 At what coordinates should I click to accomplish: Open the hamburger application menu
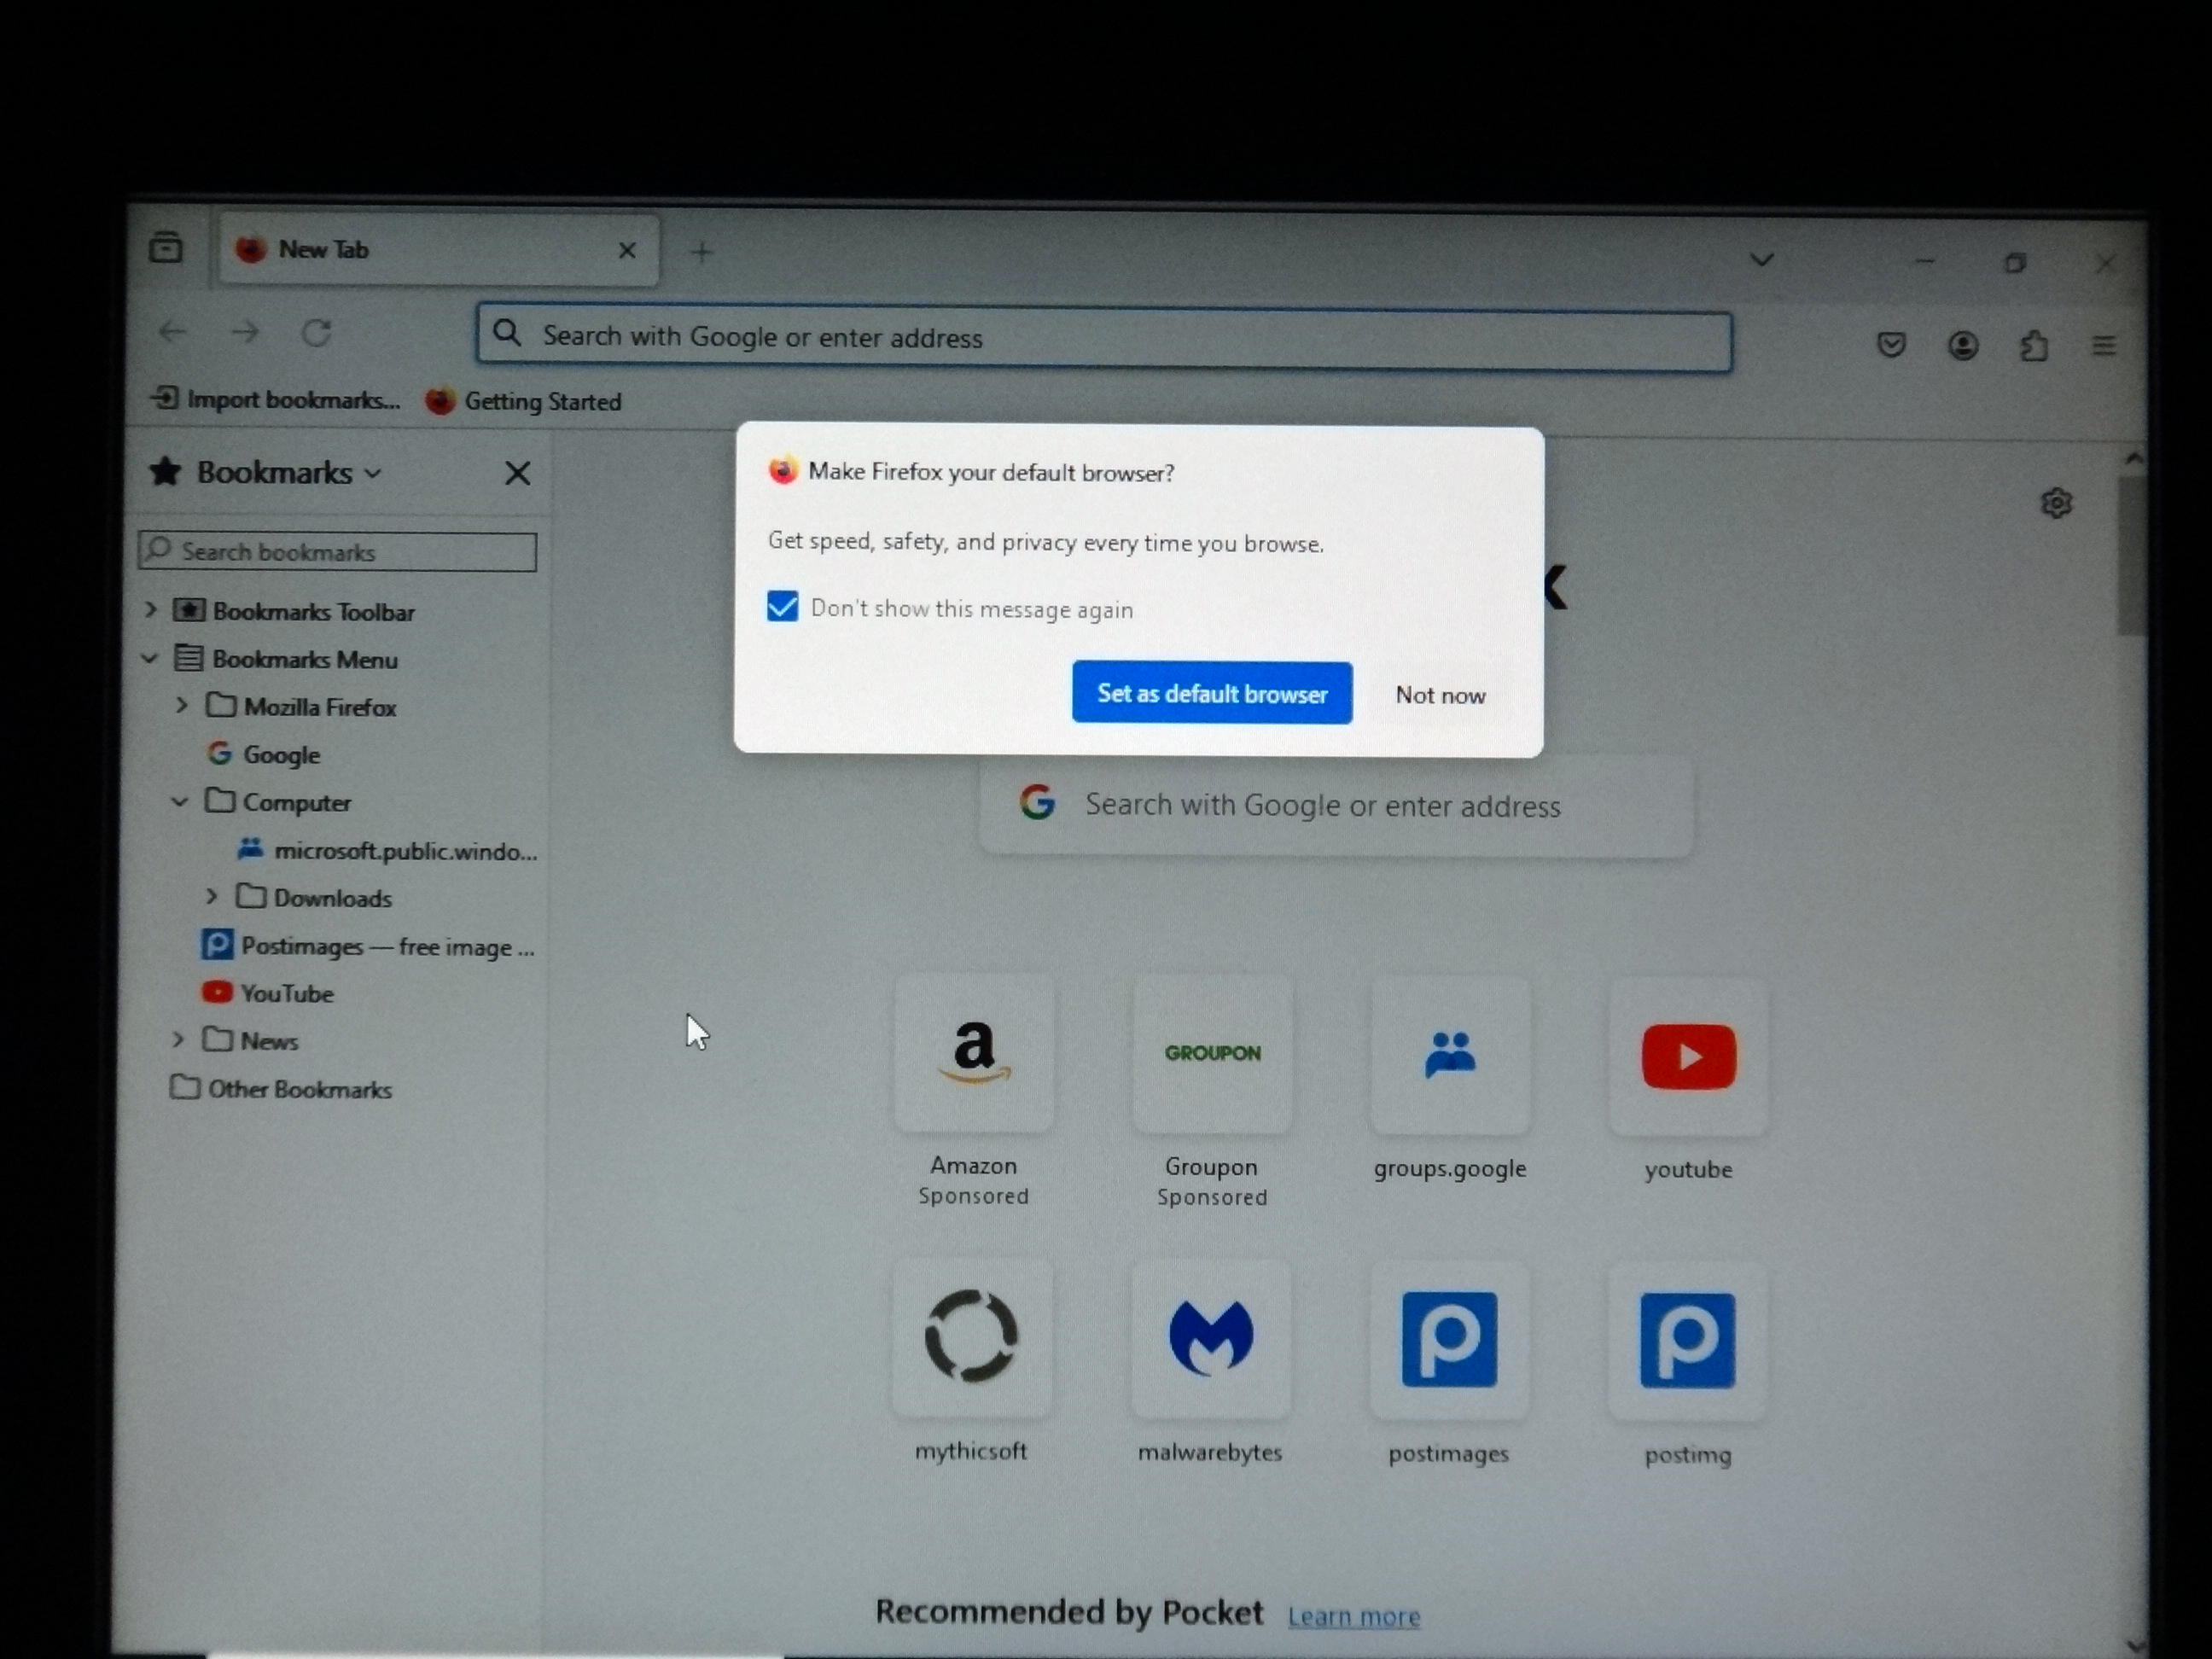[2104, 346]
